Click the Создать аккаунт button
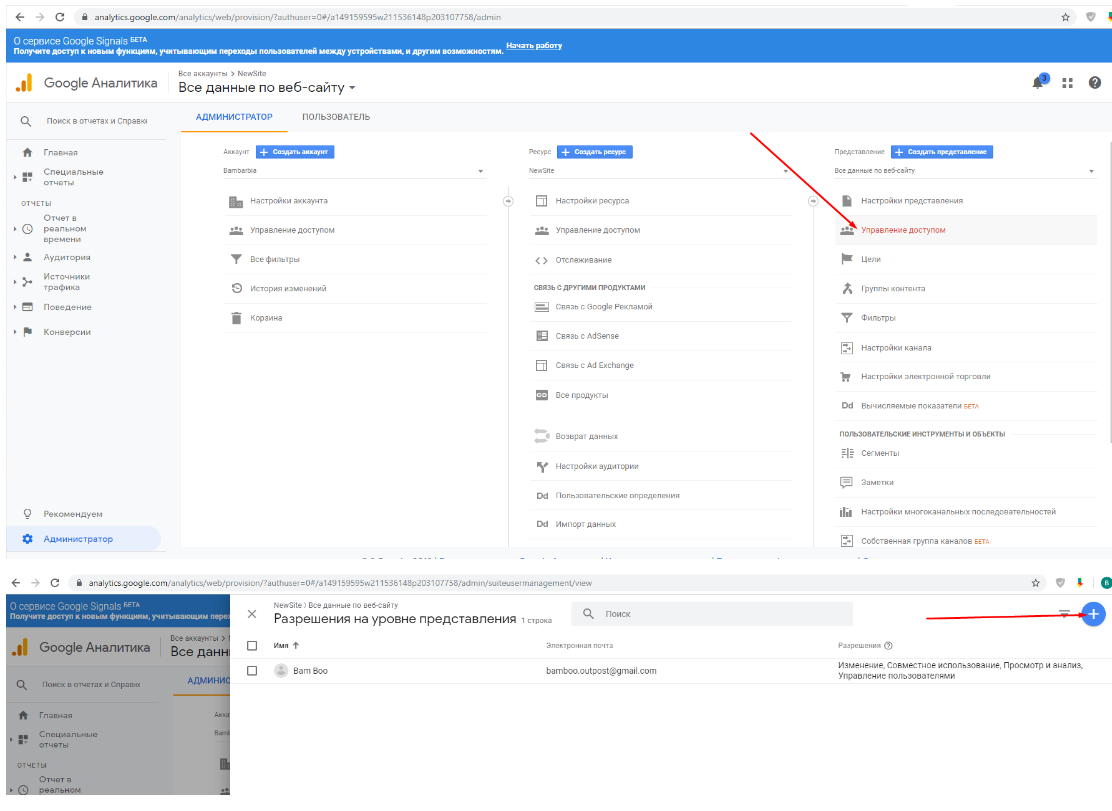1112x811 pixels. click(x=295, y=152)
